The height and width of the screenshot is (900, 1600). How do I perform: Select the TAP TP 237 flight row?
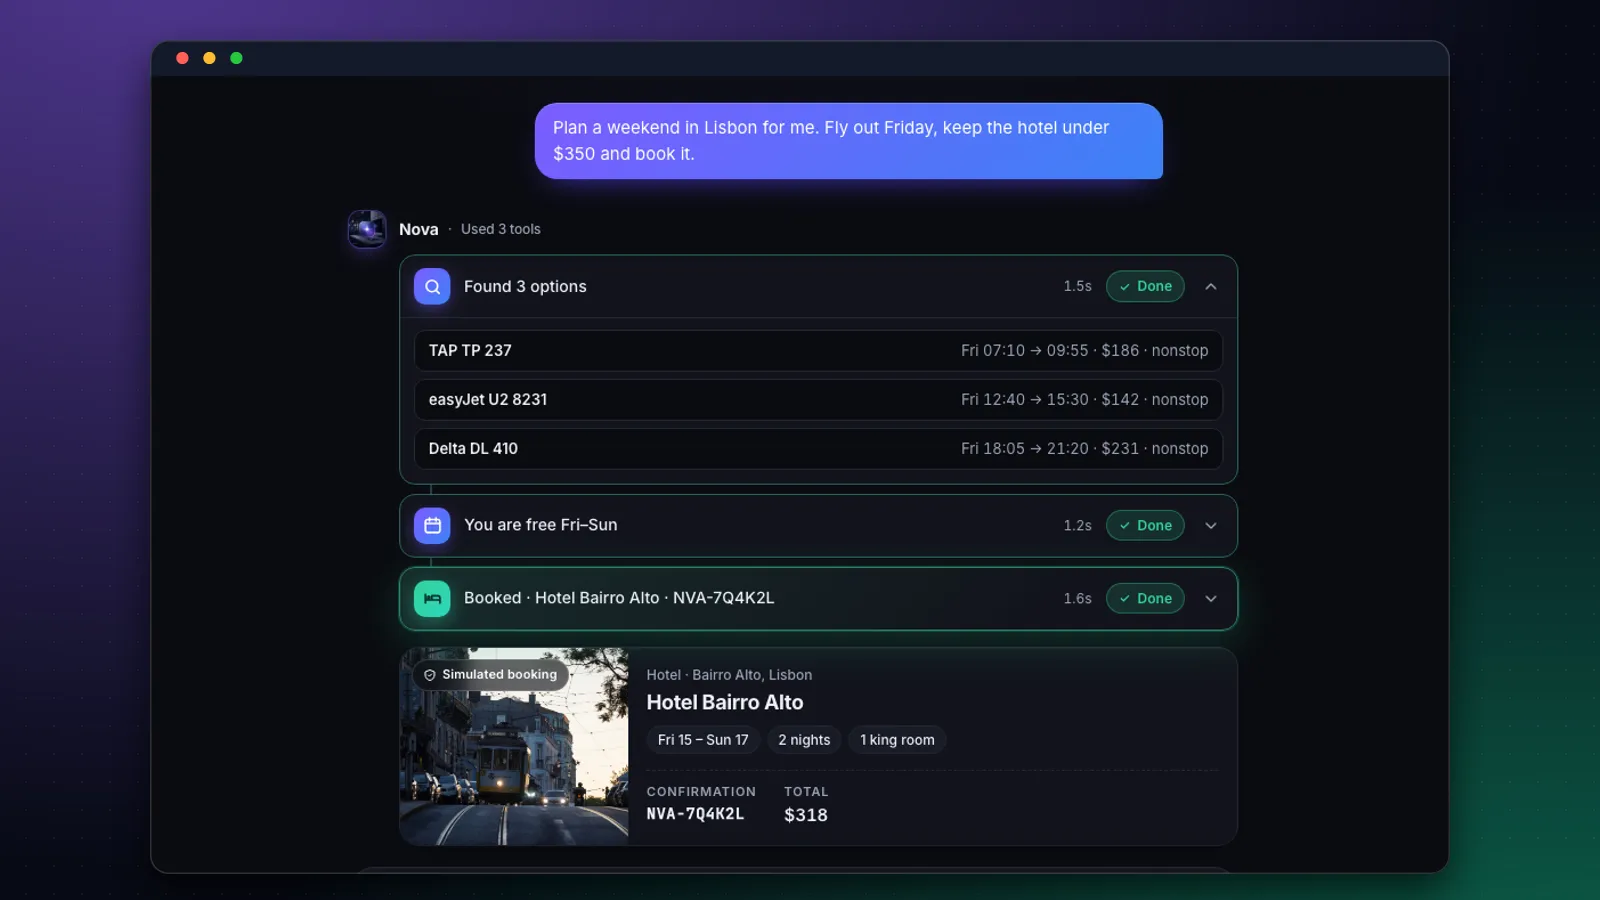click(x=818, y=351)
